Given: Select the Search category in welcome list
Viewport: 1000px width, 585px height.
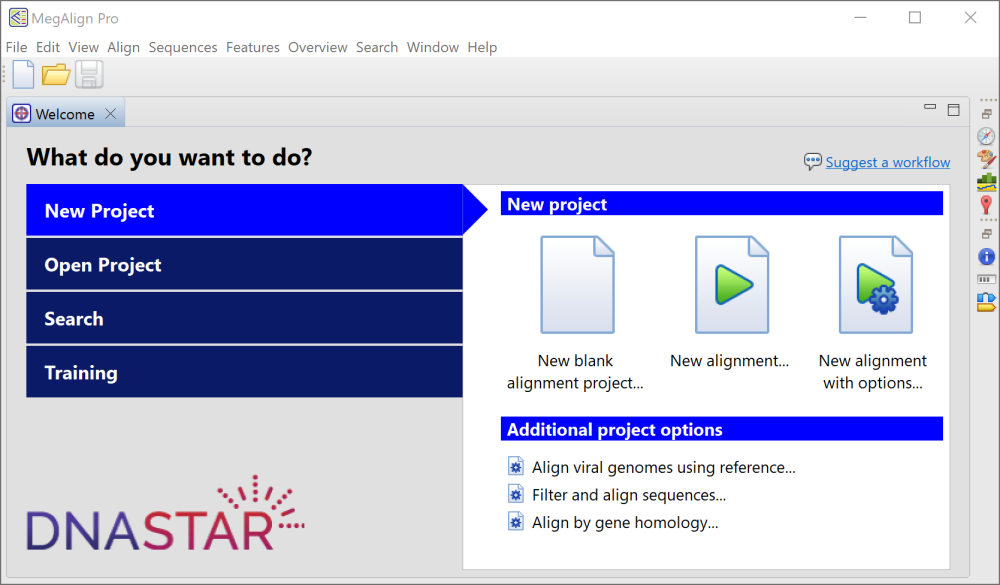Looking at the screenshot, I should coord(244,318).
